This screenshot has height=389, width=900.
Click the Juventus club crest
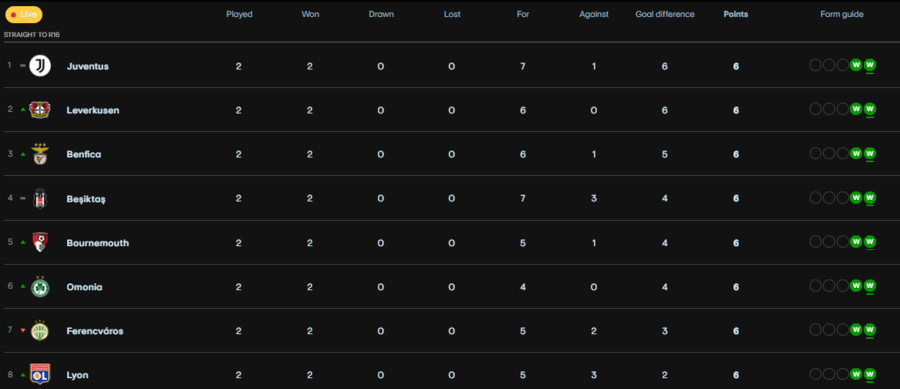click(x=40, y=66)
